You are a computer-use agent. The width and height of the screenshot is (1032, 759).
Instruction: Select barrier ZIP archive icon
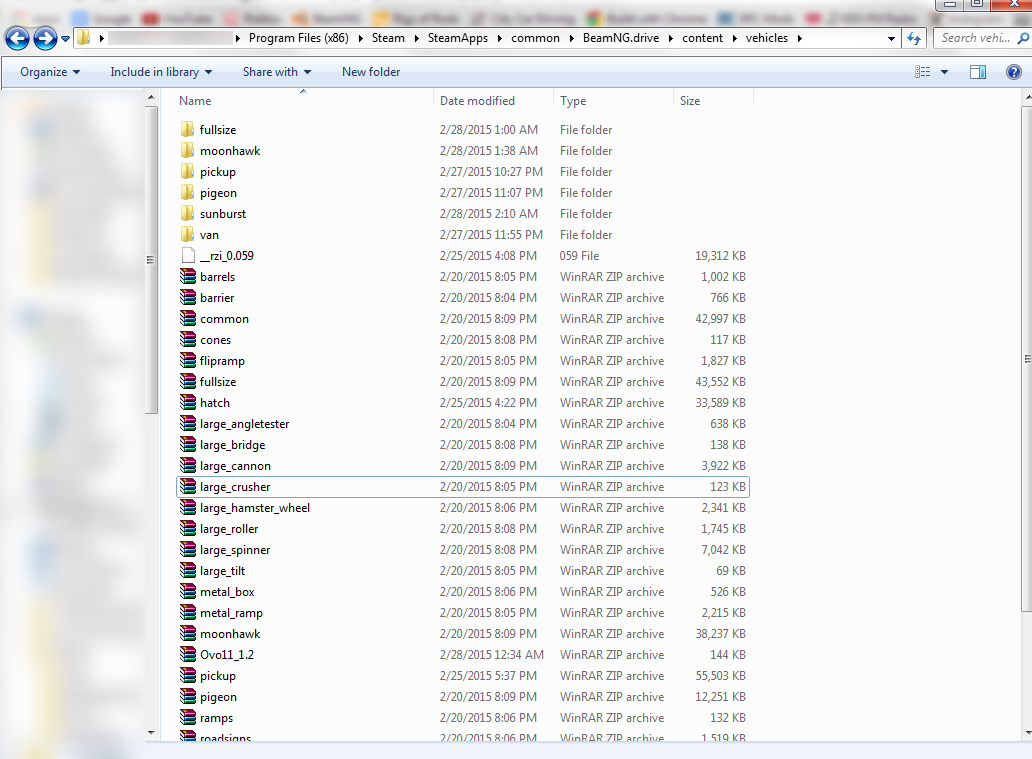188,298
